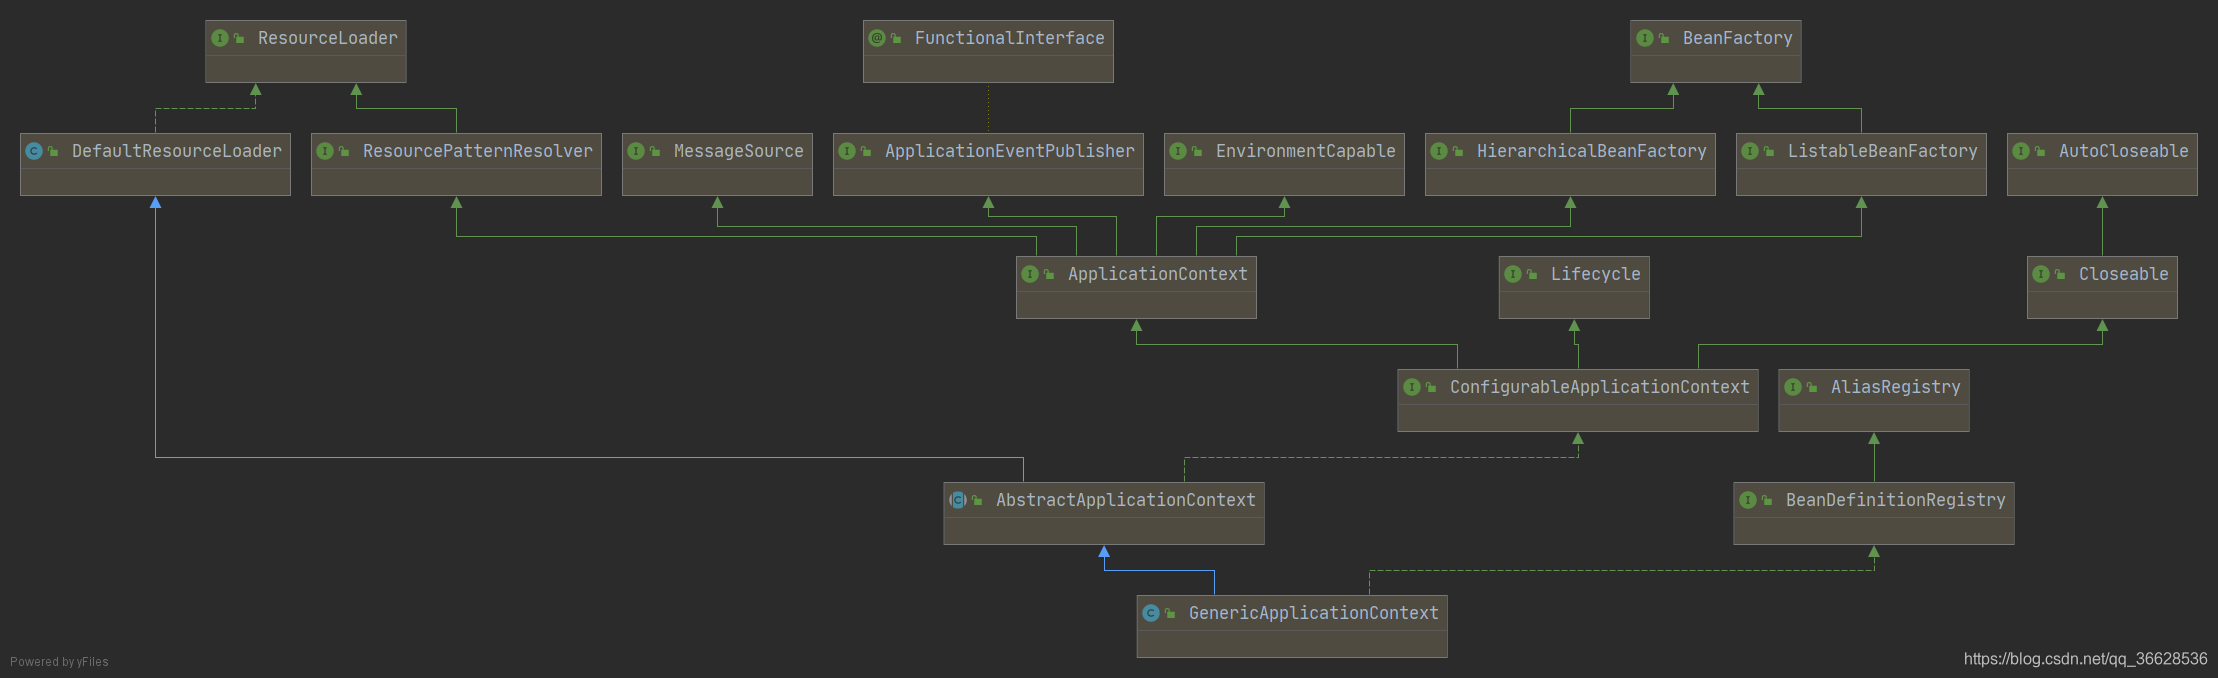This screenshot has height=678, width=2218.
Task: Click the annotation icon of FunctionalInterface node
Action: point(877,38)
